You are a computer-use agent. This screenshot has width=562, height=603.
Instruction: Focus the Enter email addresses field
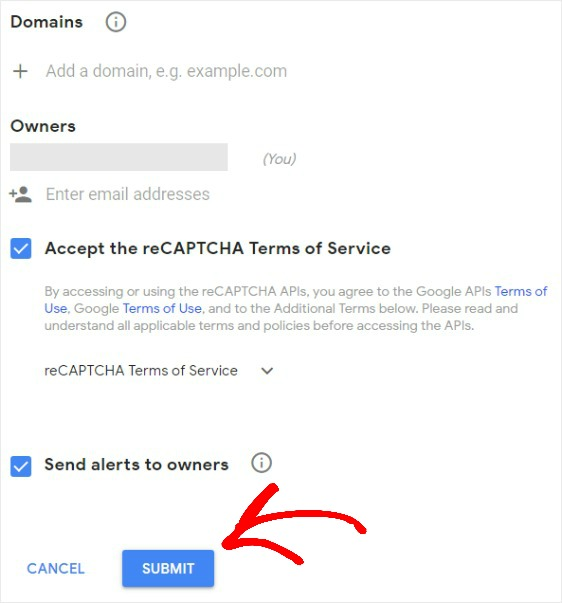[128, 194]
